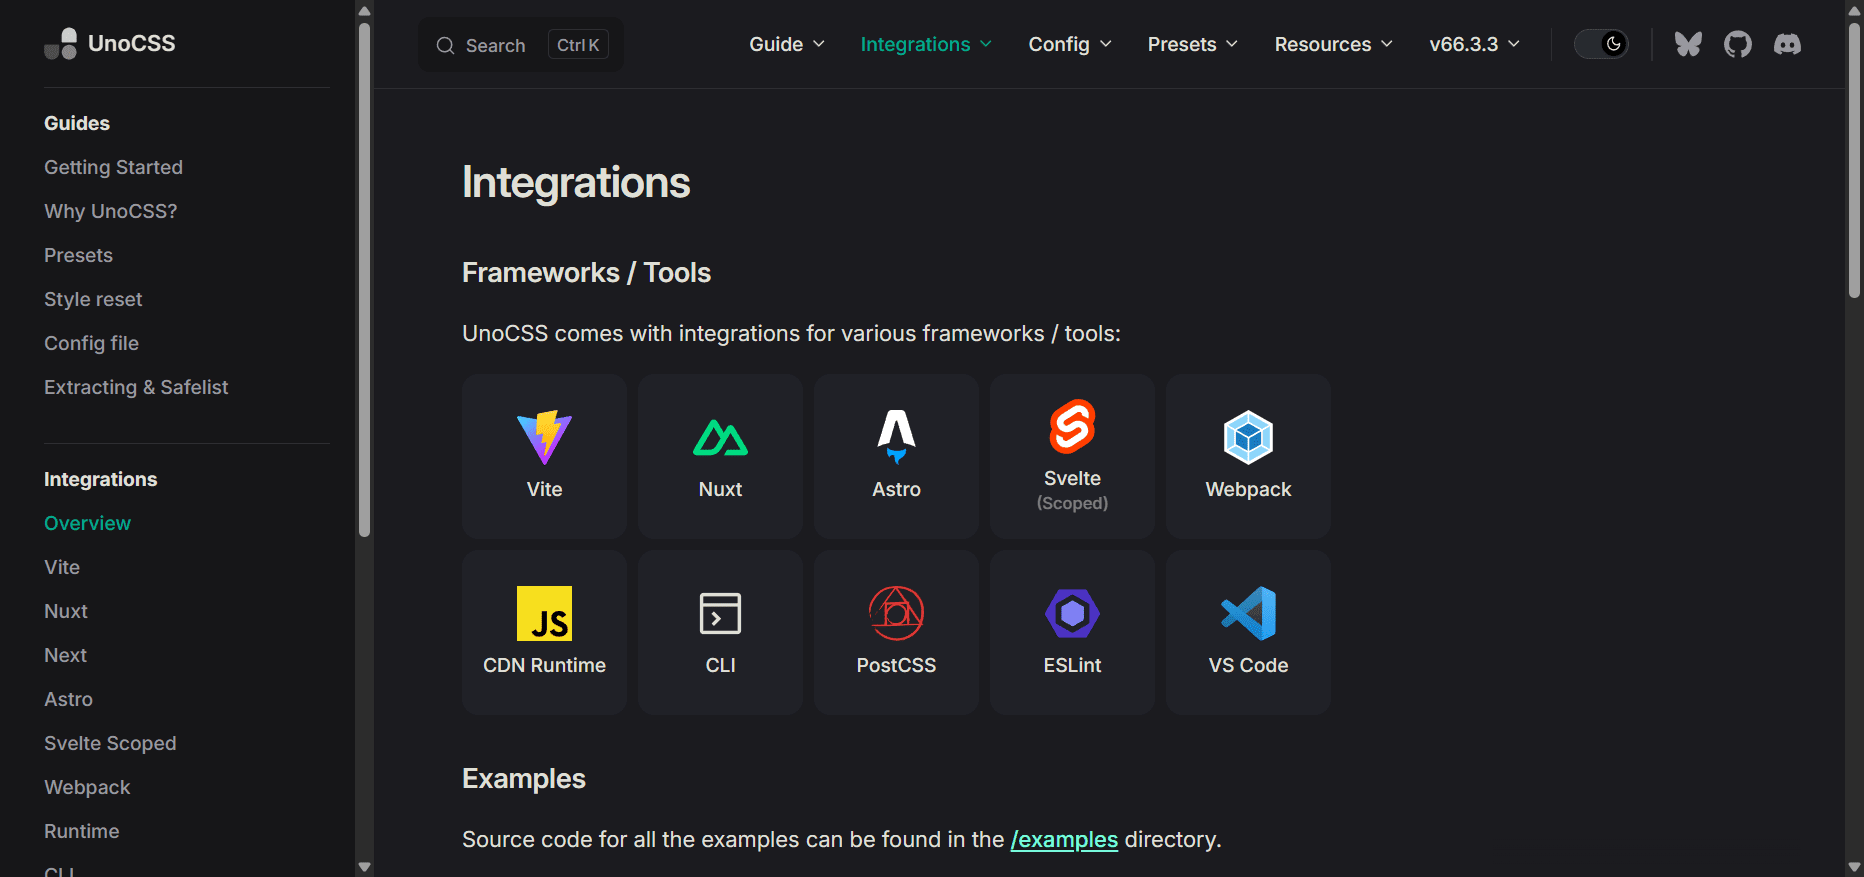Click the search magnifier icon

coord(445,45)
